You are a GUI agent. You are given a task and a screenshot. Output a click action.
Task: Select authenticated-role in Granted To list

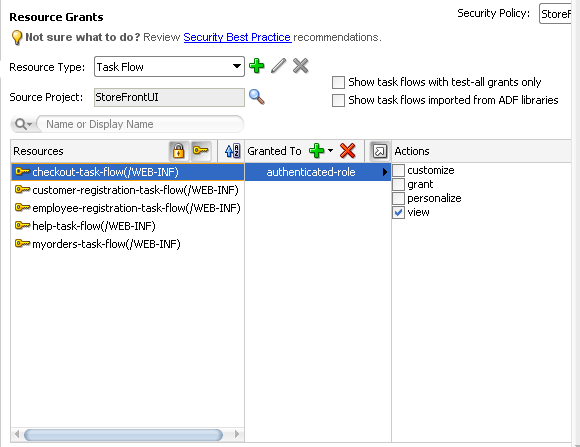coord(317,172)
